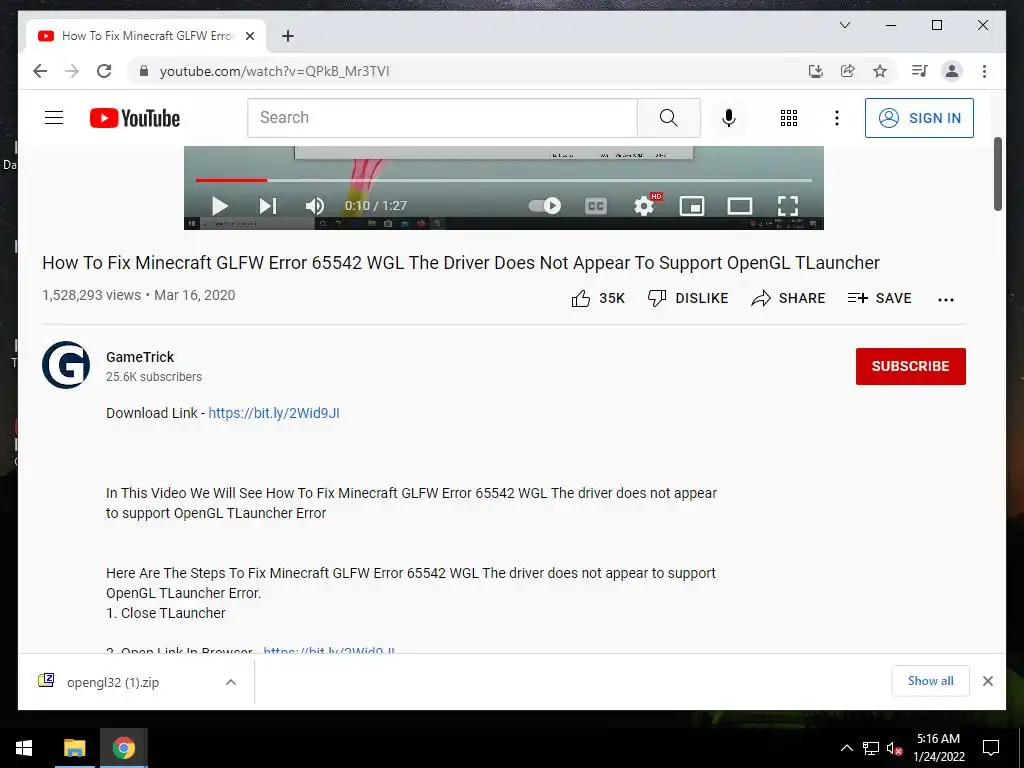Open muted volume tray icon
Viewport: 1024px width, 768px height.
pyautogui.click(x=894, y=748)
